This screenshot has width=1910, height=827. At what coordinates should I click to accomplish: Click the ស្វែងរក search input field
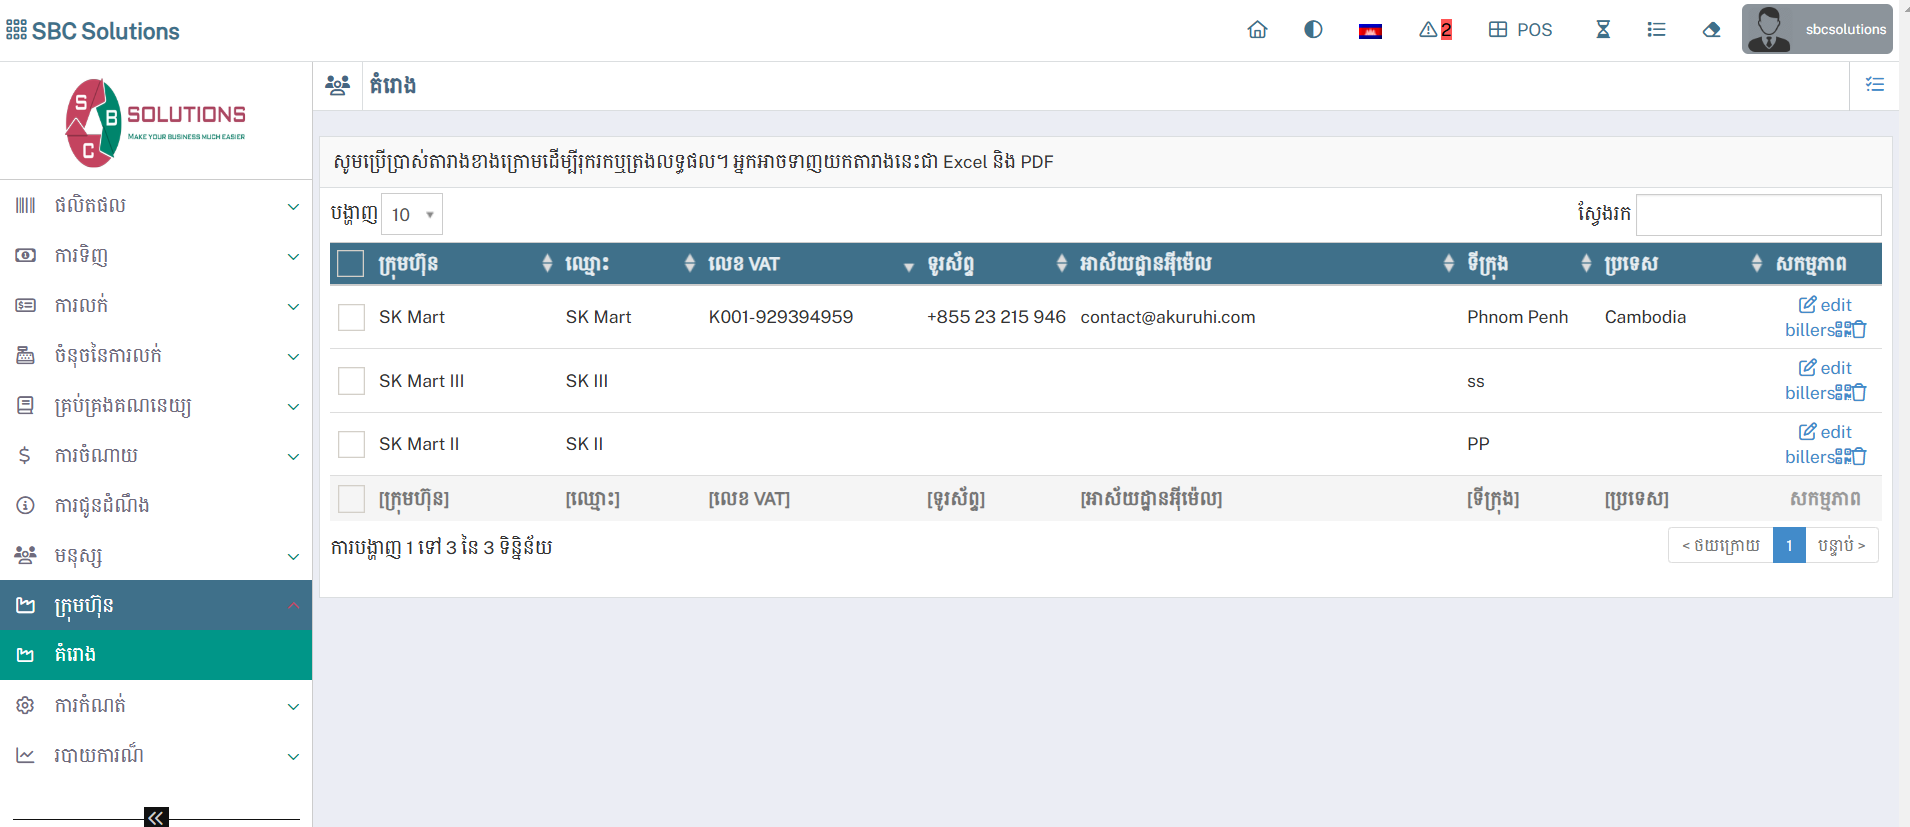(x=1757, y=214)
